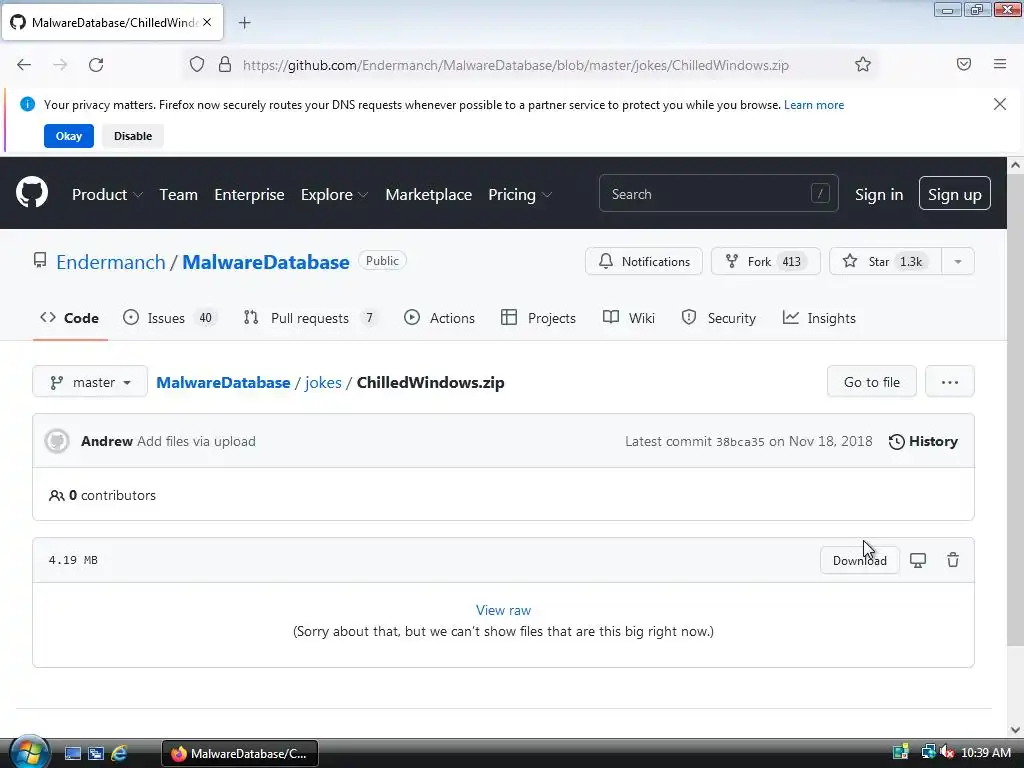Open the three-dots more options button
This screenshot has width=1024, height=768.
[950, 382]
